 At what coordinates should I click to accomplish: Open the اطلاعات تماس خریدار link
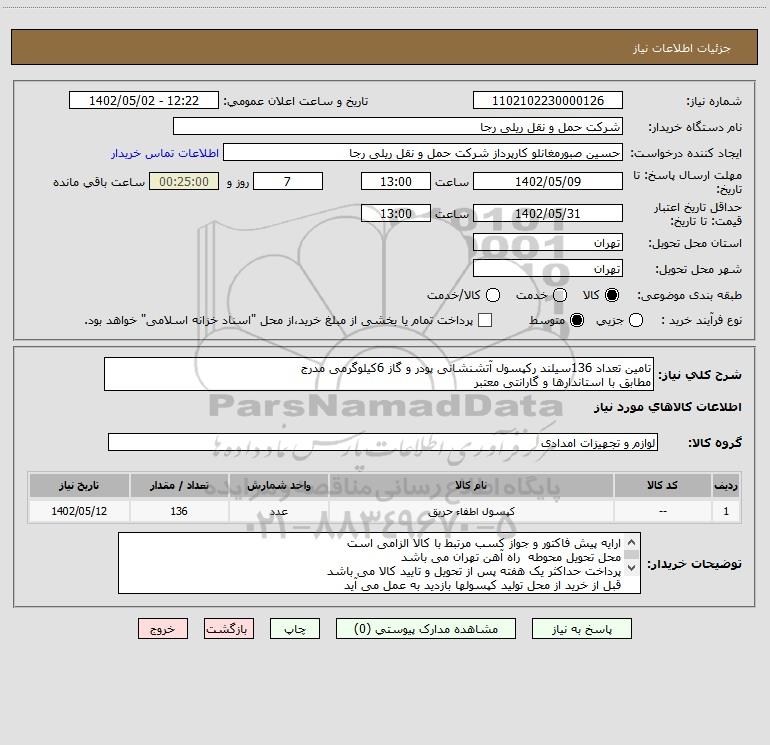coord(165,153)
